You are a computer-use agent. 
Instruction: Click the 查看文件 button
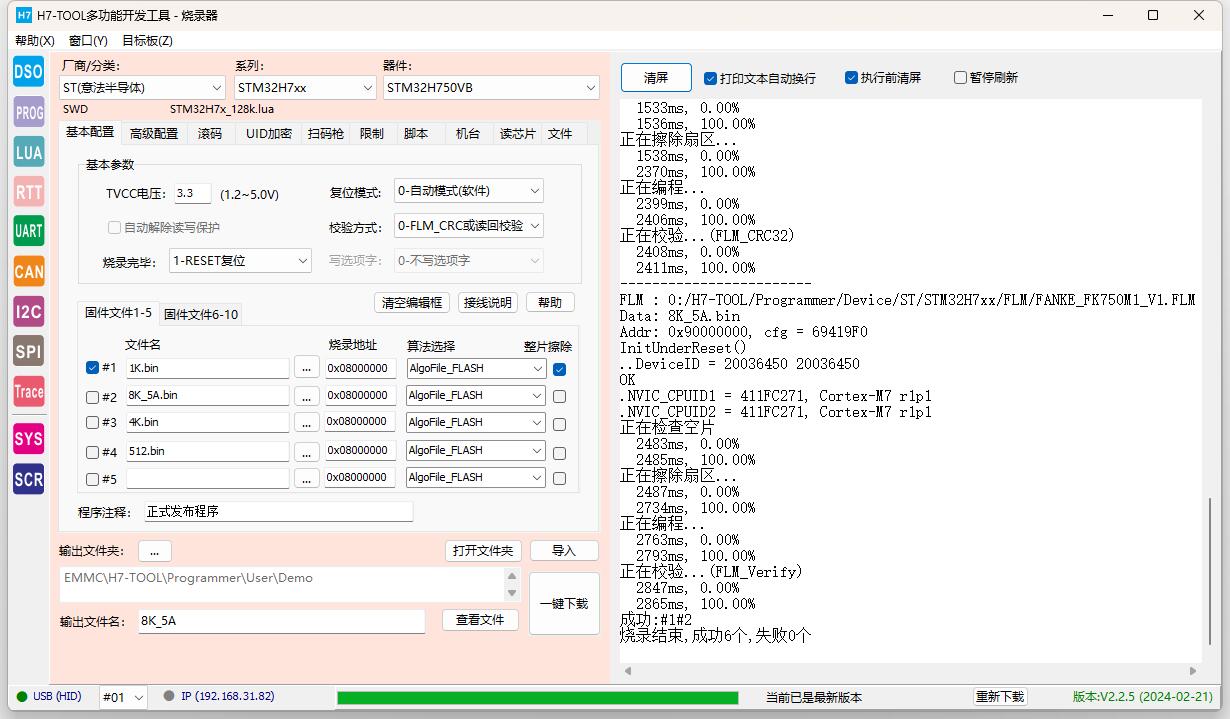480,620
